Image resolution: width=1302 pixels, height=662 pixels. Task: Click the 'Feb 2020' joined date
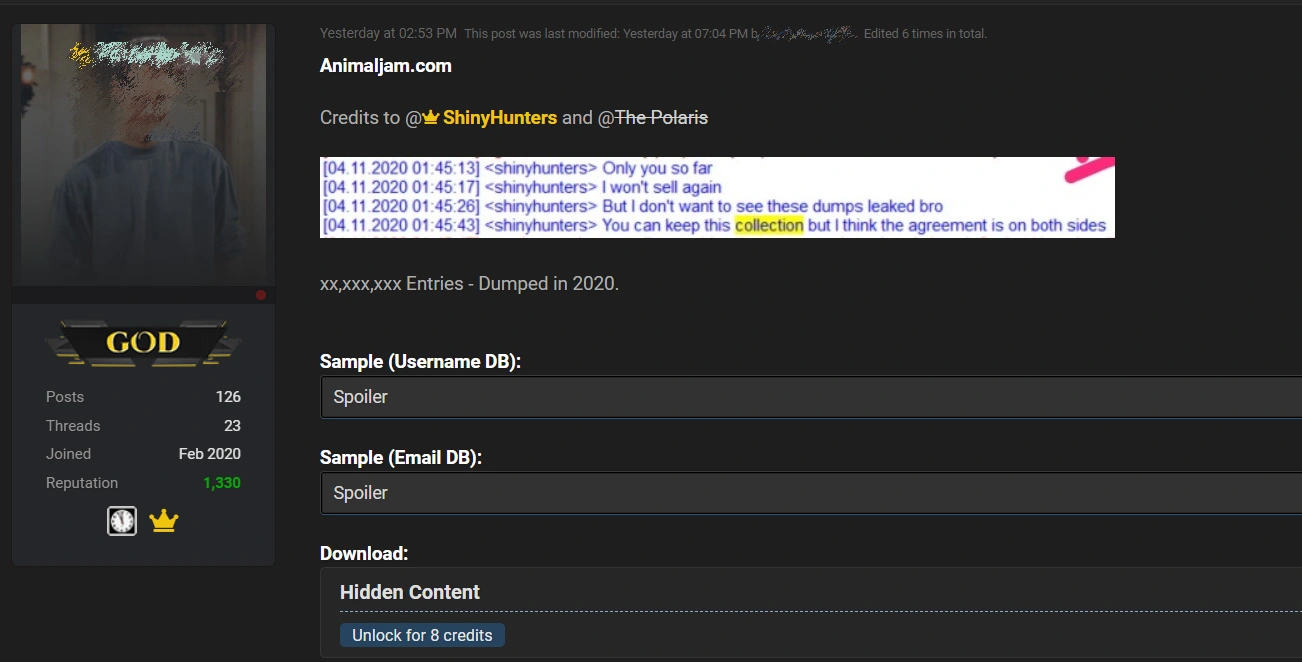pos(210,454)
